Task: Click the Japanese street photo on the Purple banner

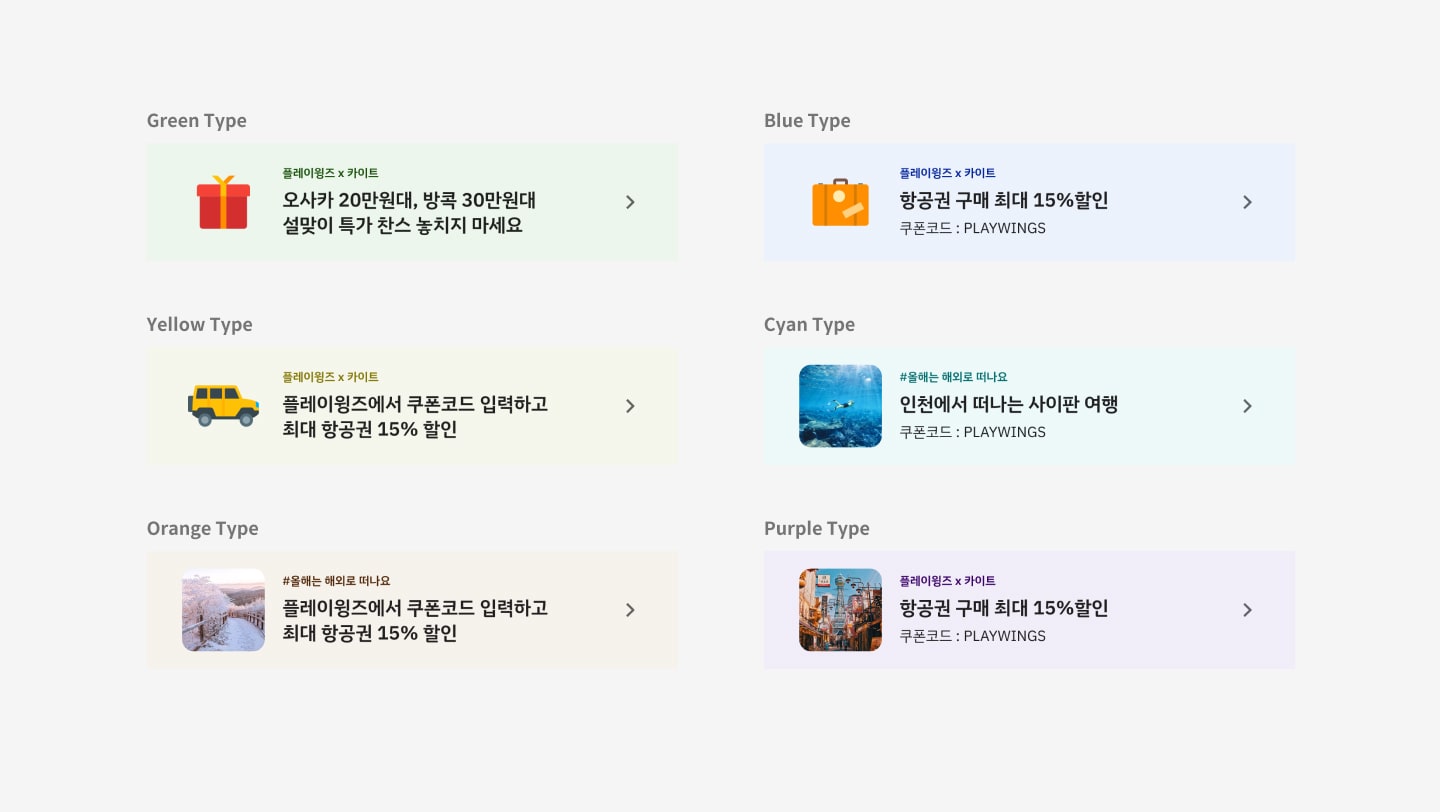Action: [840, 610]
